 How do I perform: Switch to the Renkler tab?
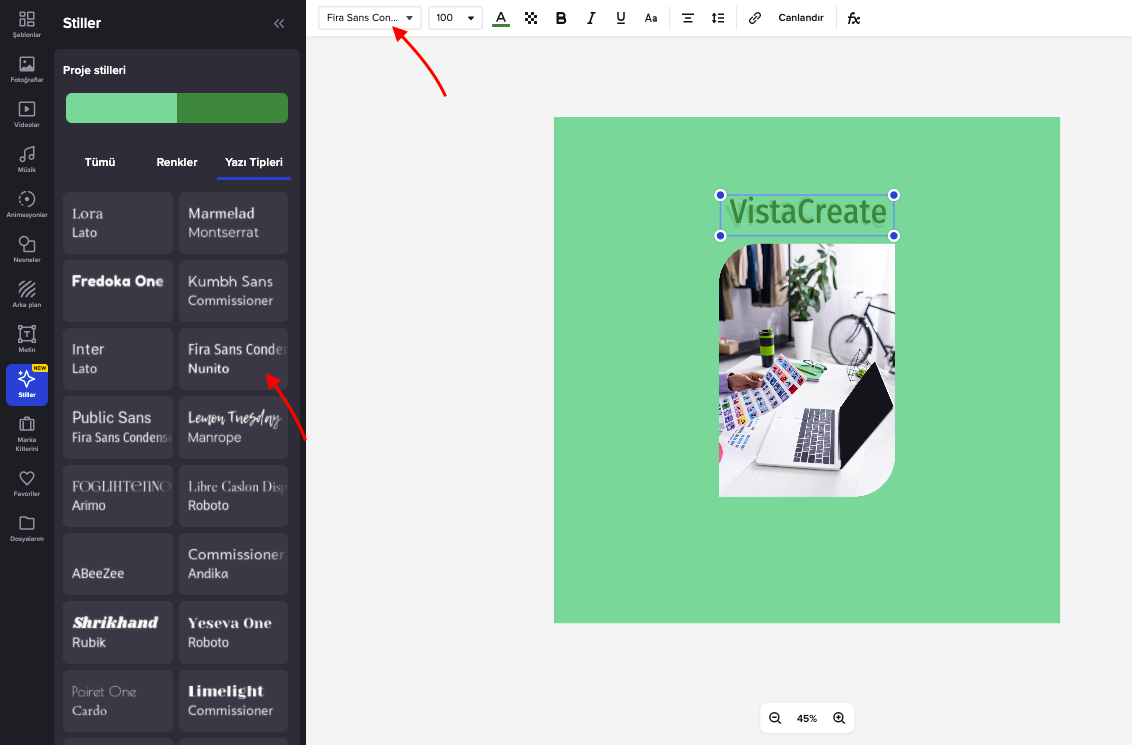(x=177, y=162)
